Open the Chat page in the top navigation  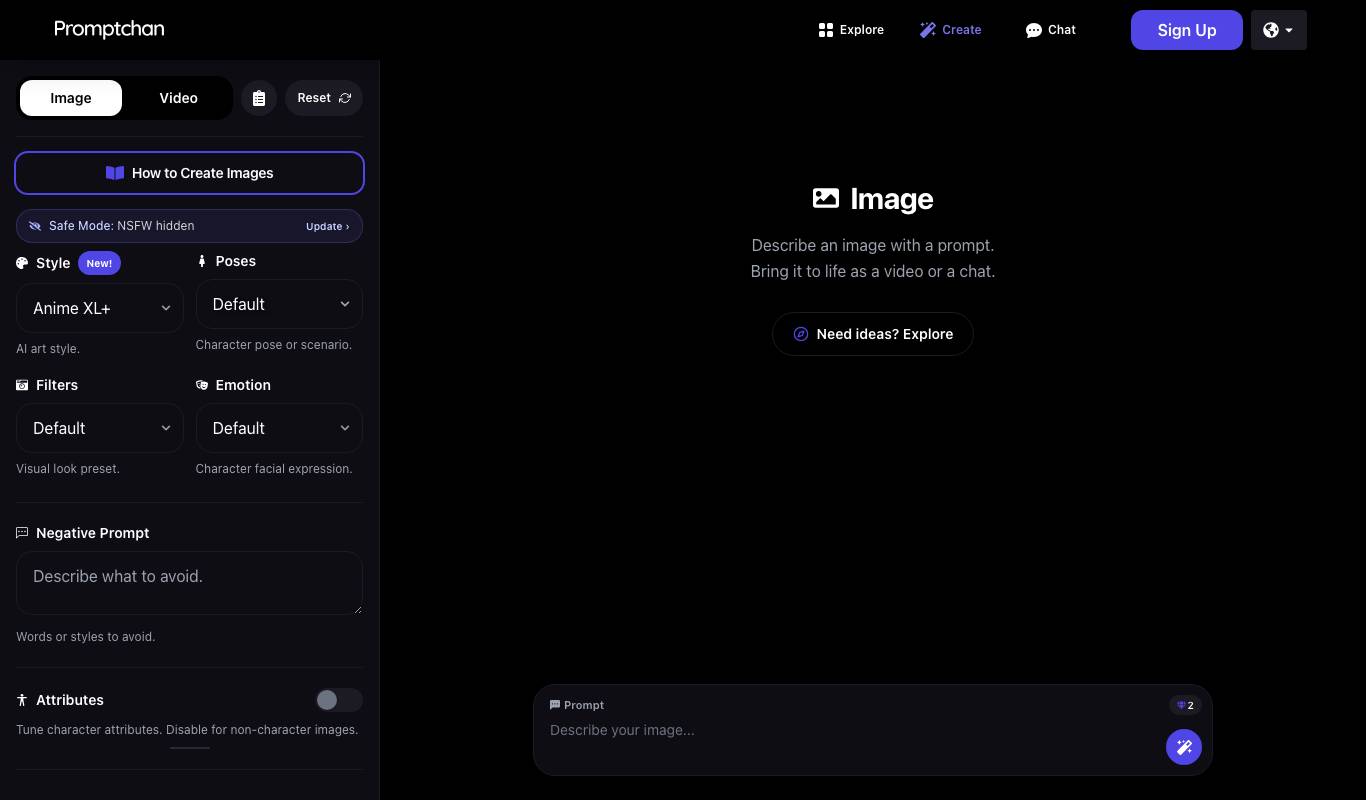point(1051,30)
